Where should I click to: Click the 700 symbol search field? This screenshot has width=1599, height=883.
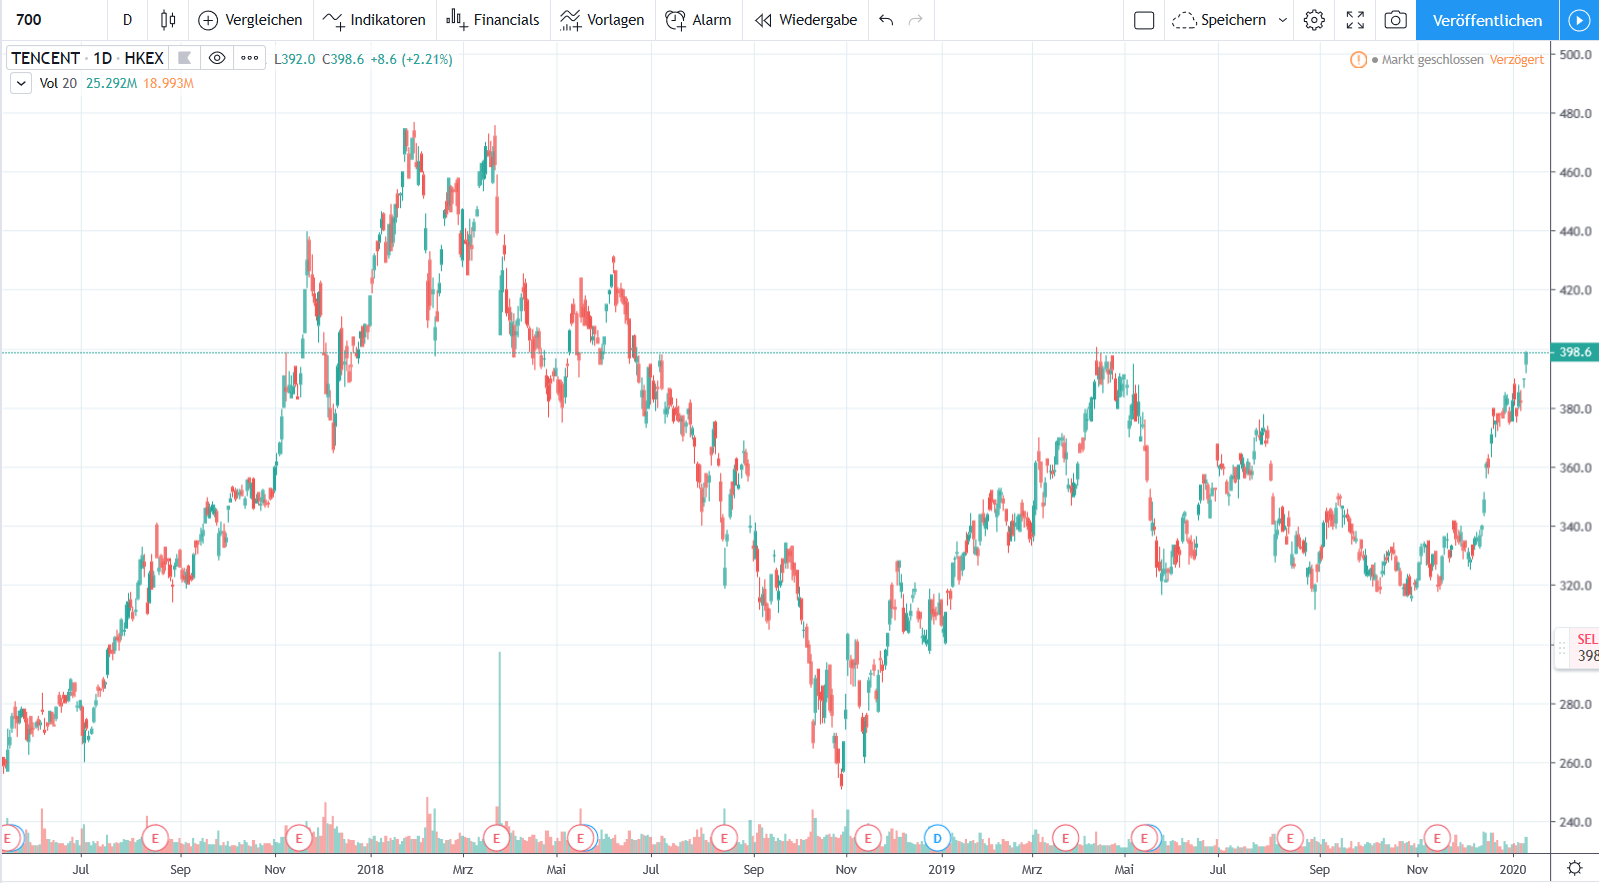pyautogui.click(x=50, y=20)
